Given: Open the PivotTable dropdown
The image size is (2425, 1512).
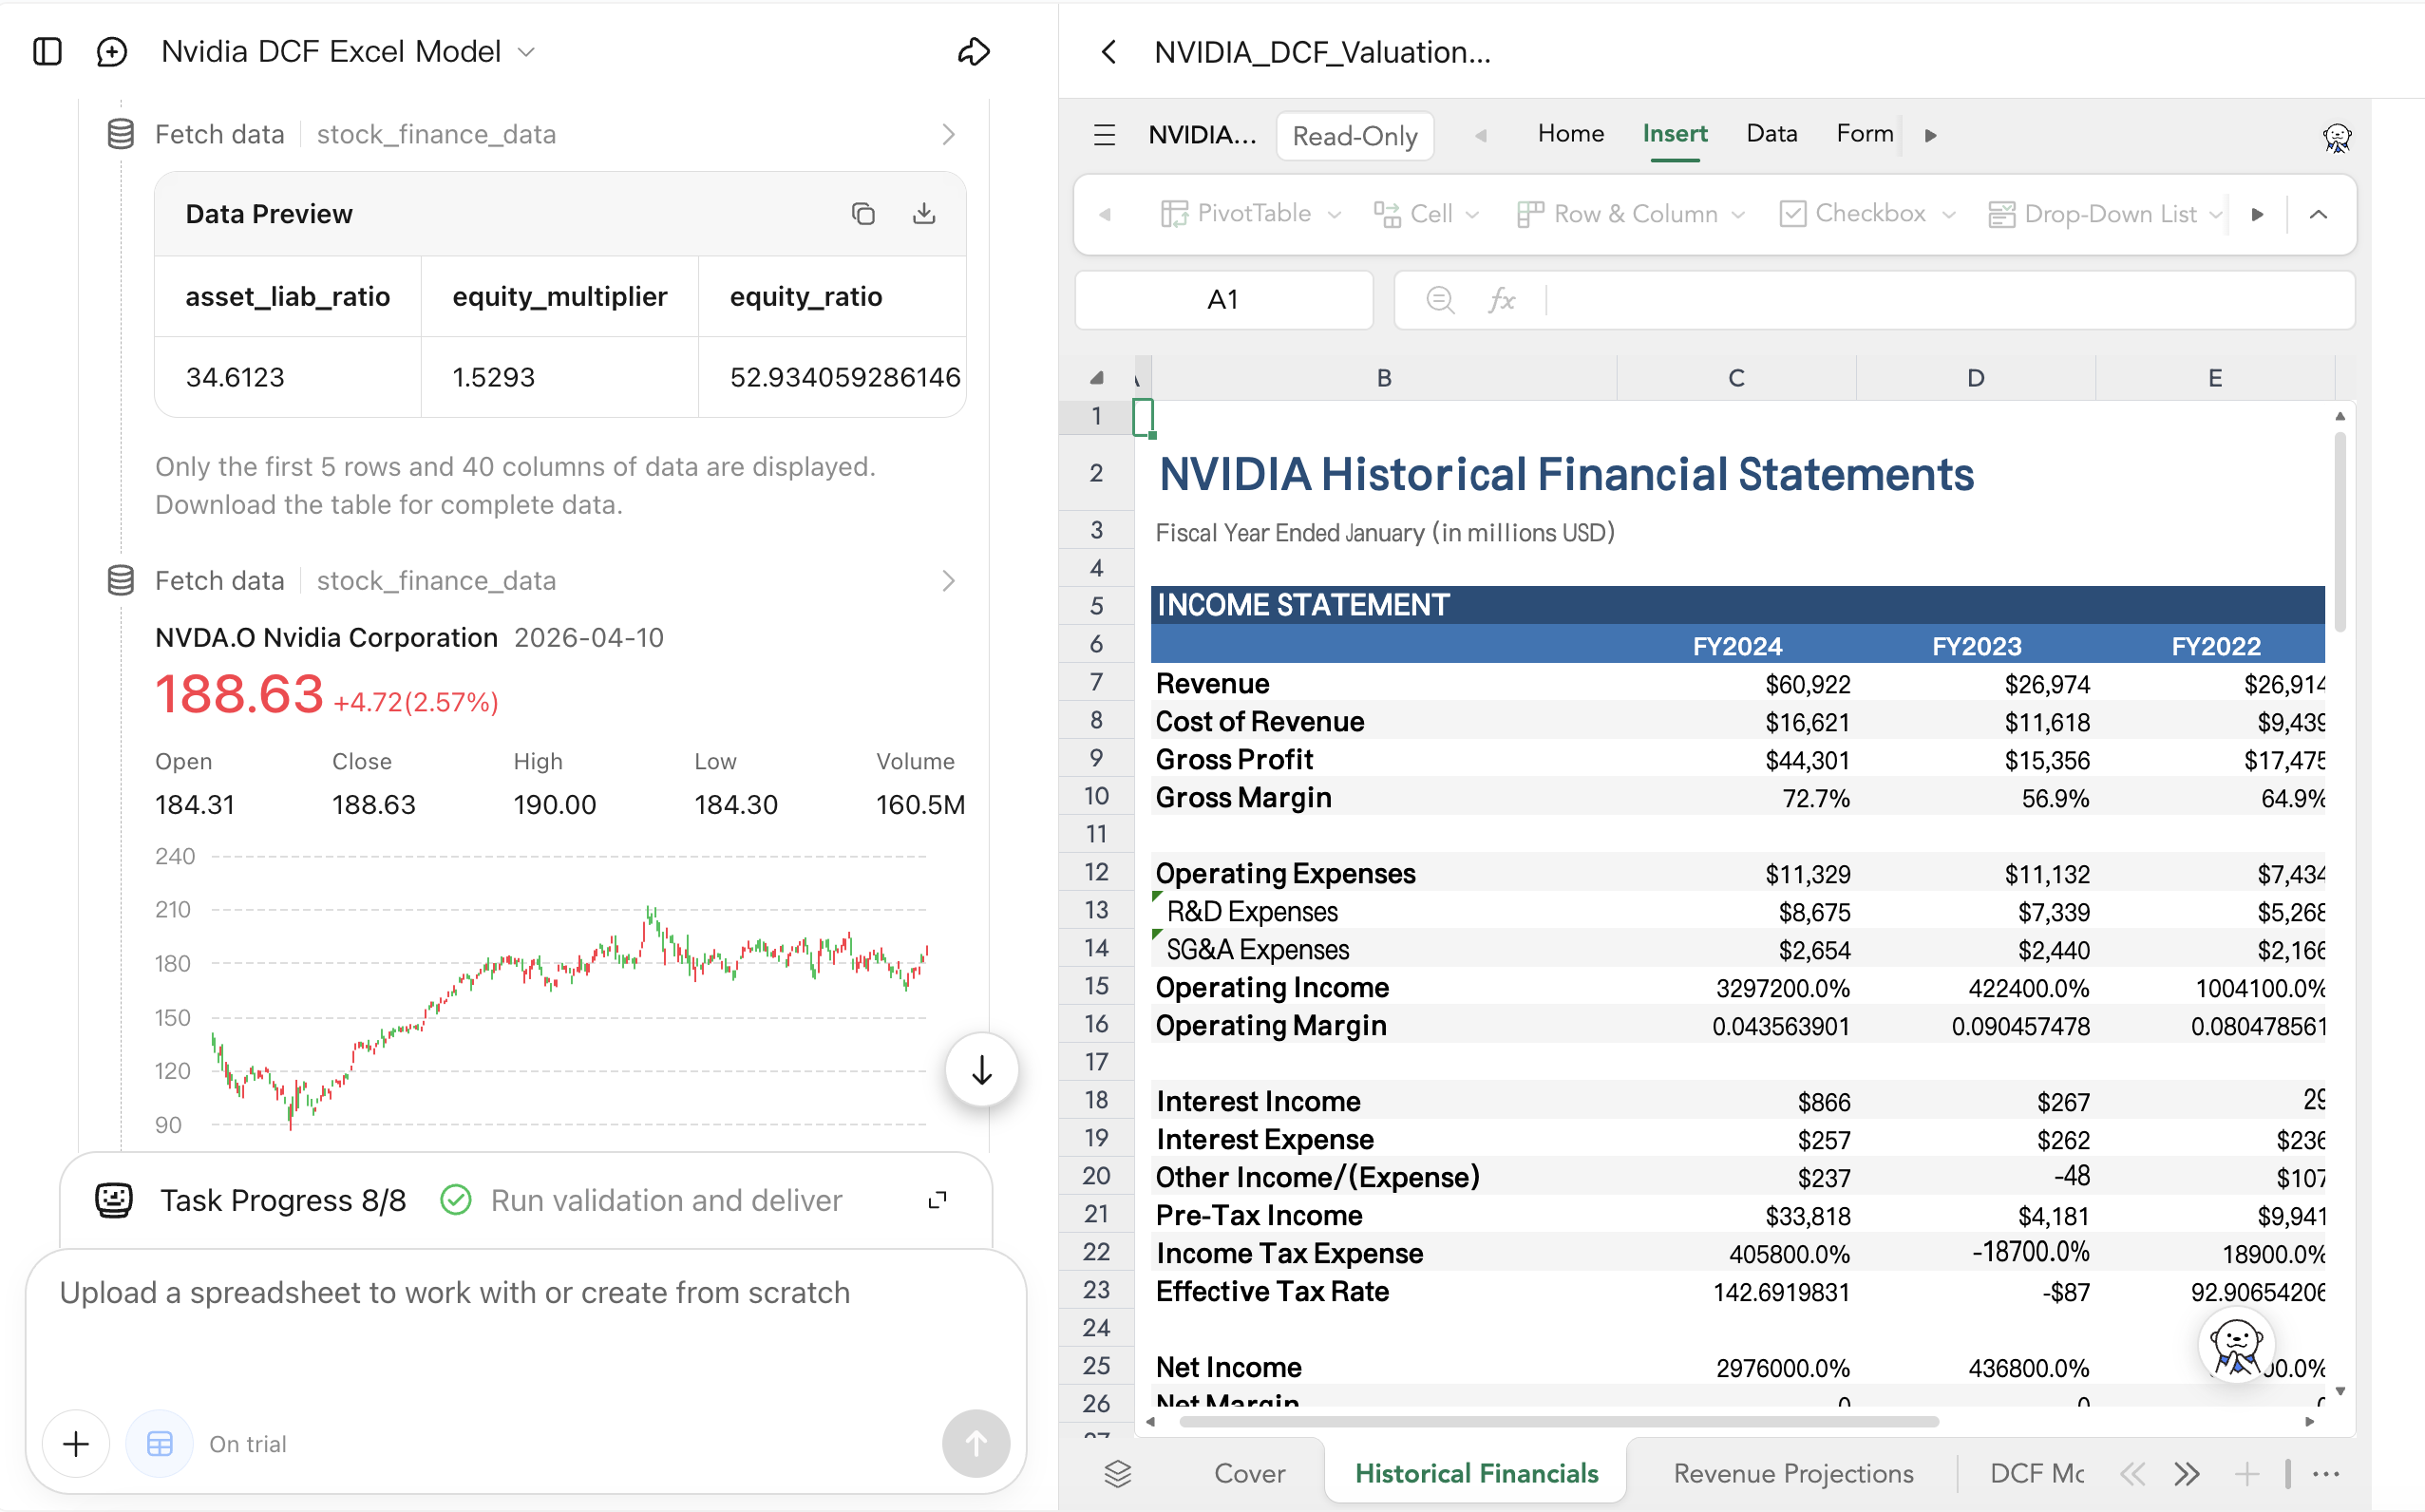Looking at the screenshot, I should (1249, 213).
